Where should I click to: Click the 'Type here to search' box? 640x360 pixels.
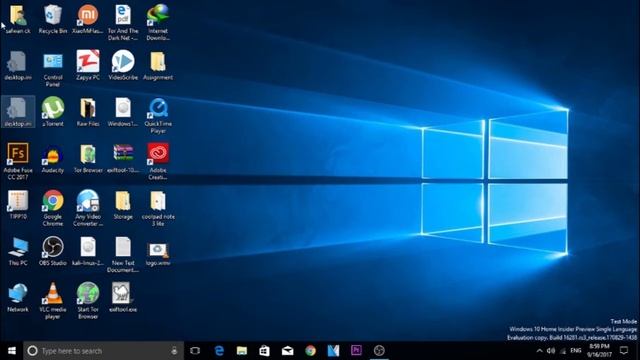click(103, 351)
